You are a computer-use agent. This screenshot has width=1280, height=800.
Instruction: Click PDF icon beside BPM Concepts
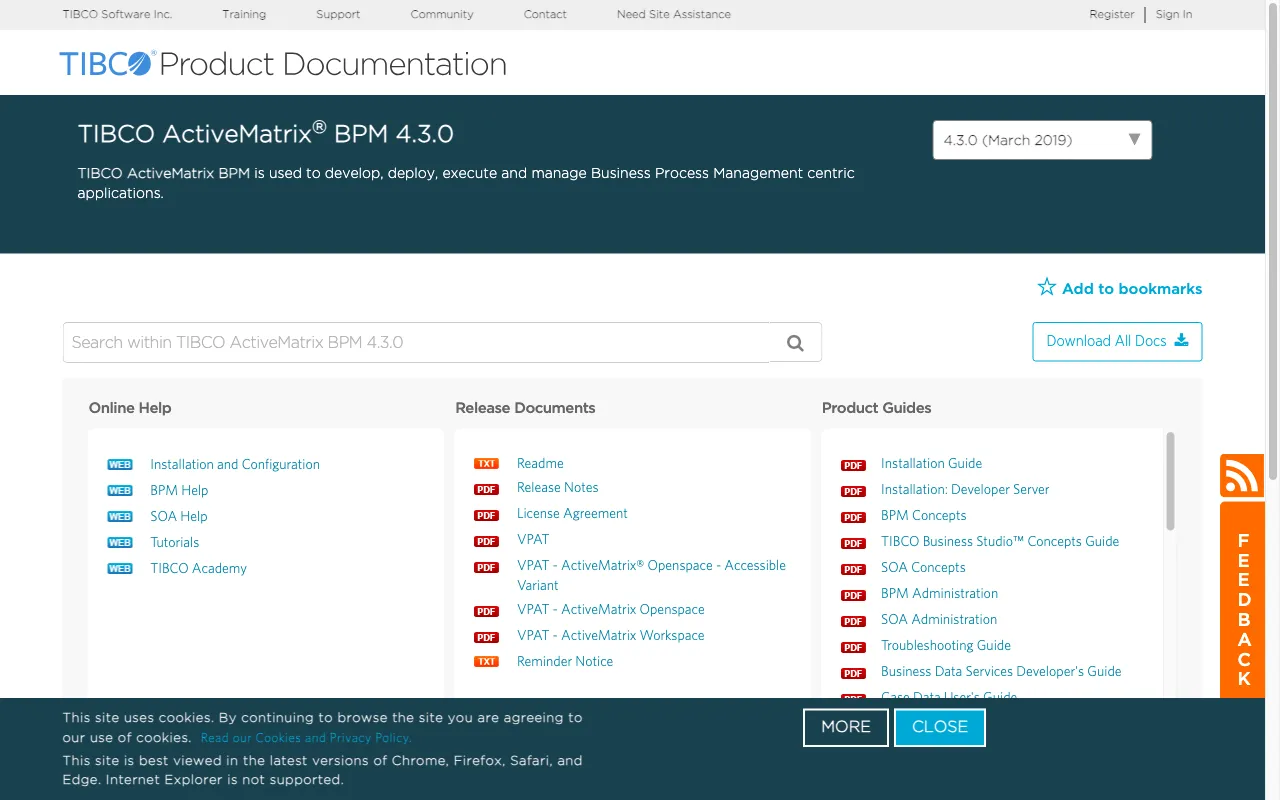click(x=853, y=518)
